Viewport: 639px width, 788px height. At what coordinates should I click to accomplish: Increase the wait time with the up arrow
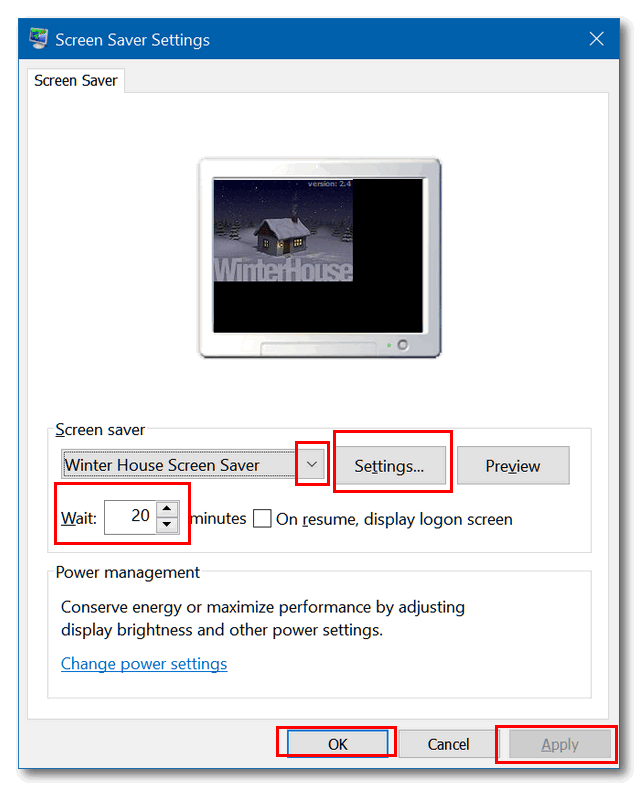167,509
